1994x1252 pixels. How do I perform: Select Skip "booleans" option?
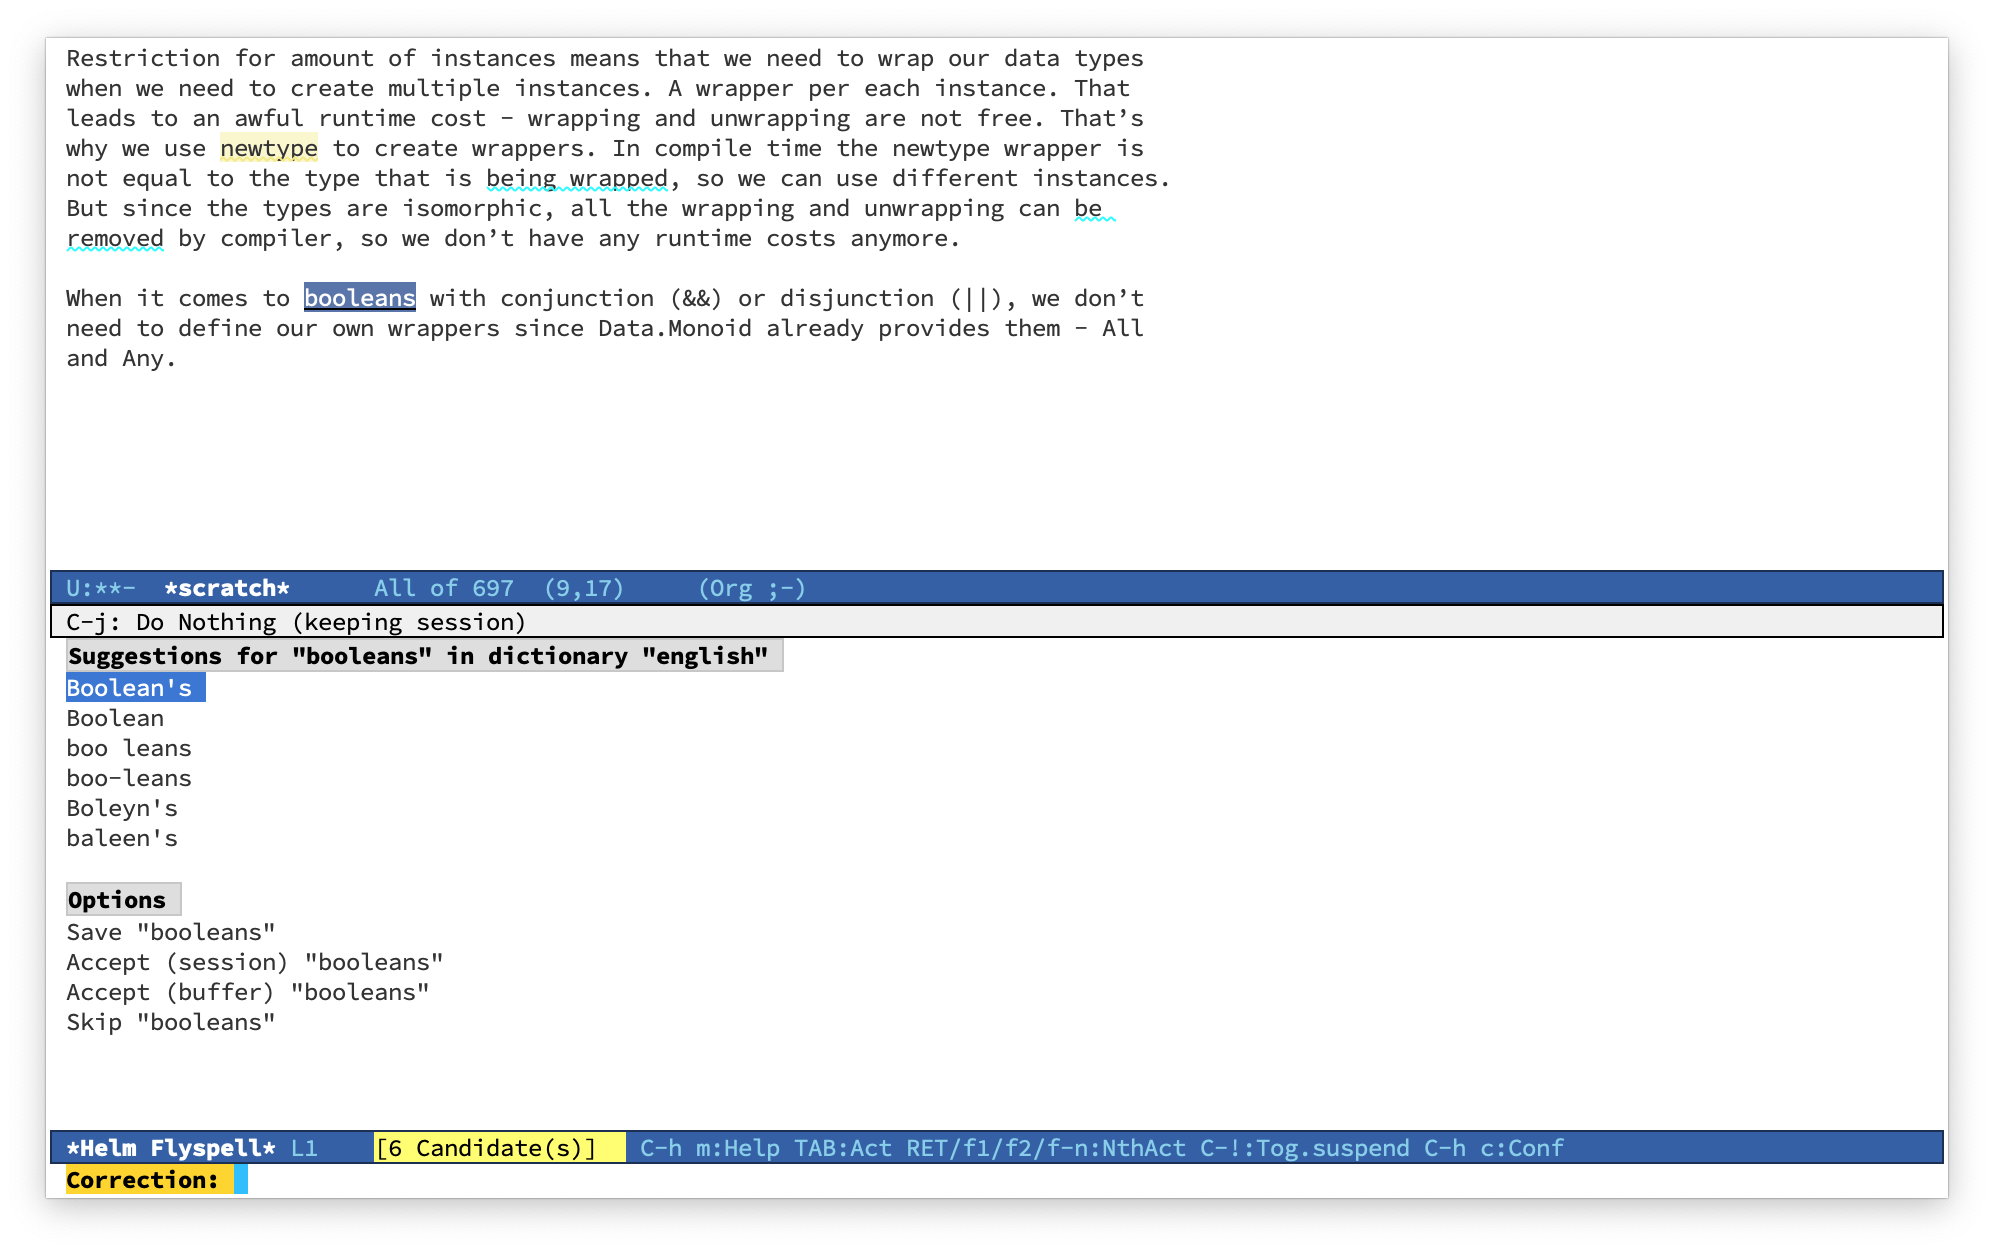tap(170, 1022)
